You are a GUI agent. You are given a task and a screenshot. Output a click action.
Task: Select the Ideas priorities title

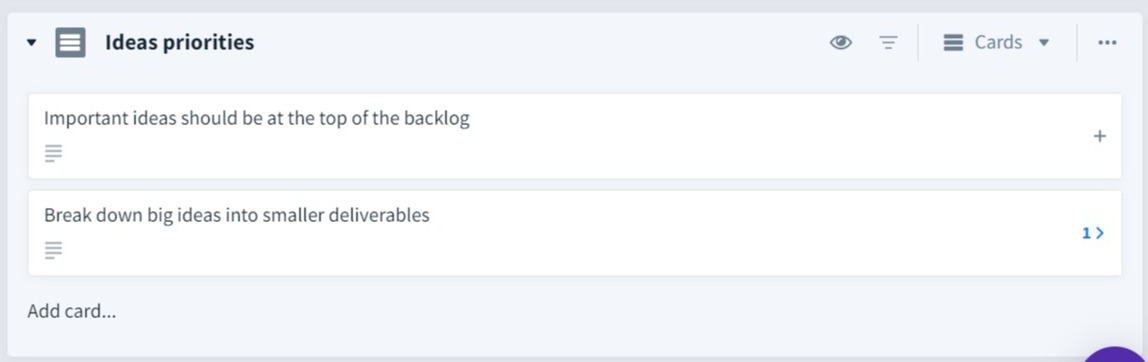pyautogui.click(x=179, y=43)
